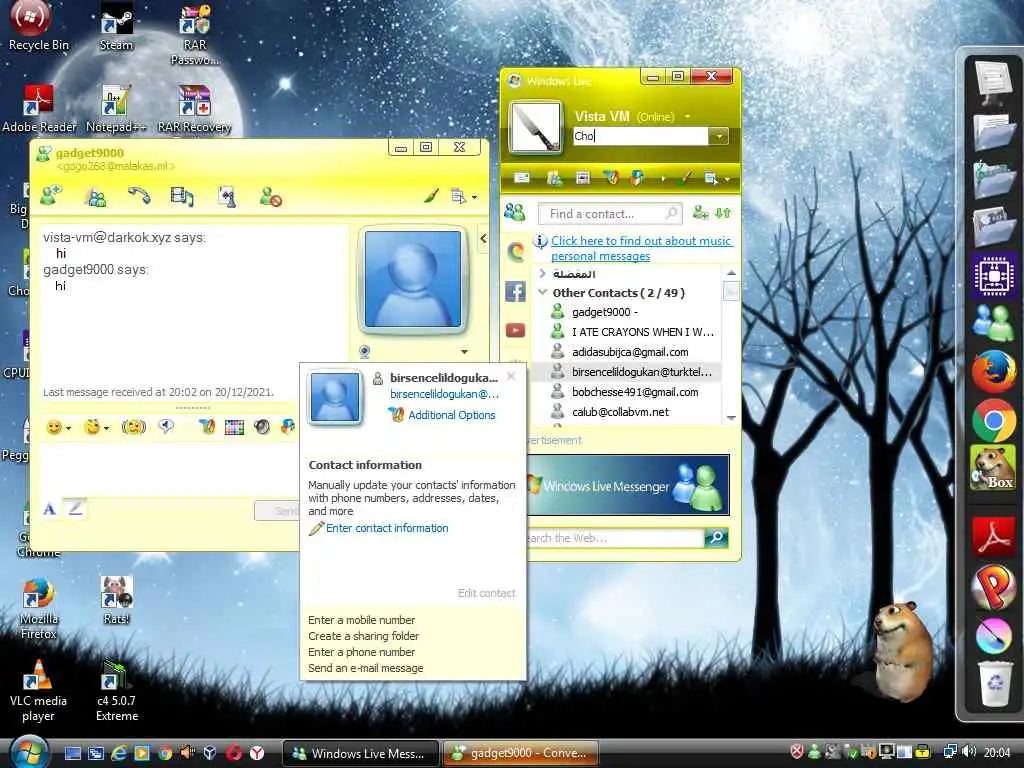The height and width of the screenshot is (768, 1024).
Task: Open the eBay-style swirl tab in sidebar
Action: point(515,251)
